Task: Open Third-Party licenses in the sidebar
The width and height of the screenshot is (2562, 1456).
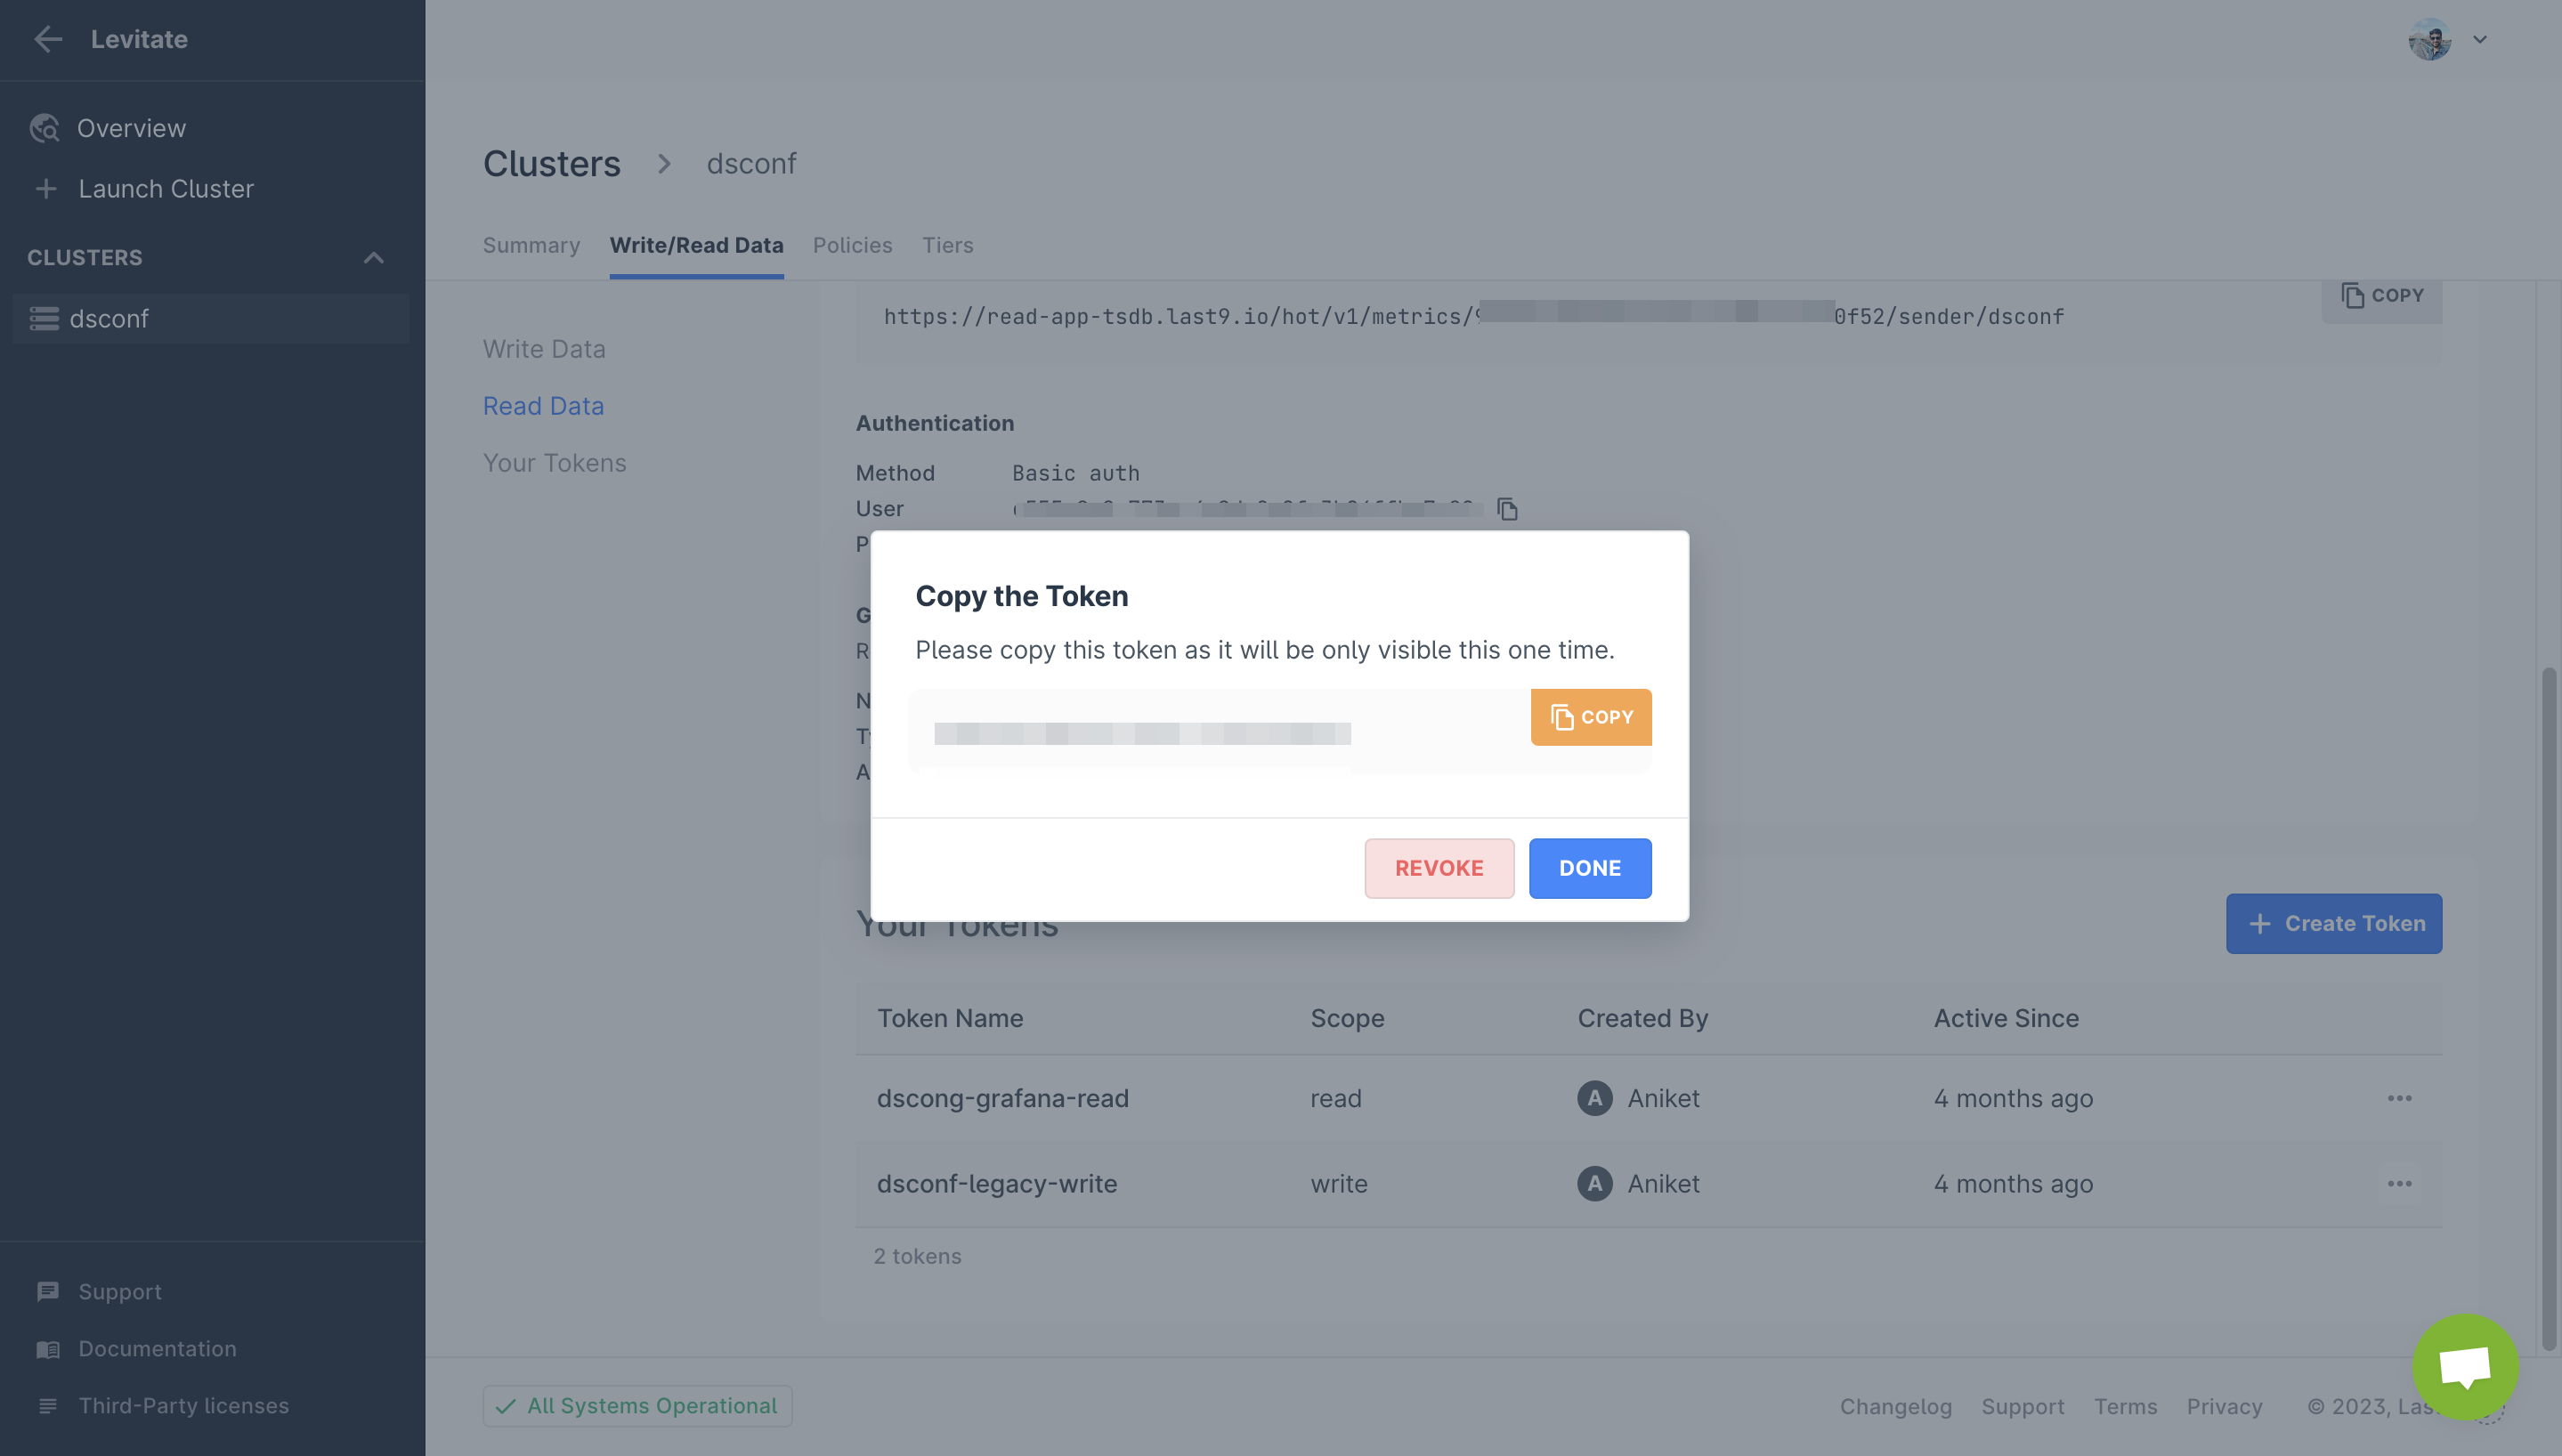Action: point(183,1405)
